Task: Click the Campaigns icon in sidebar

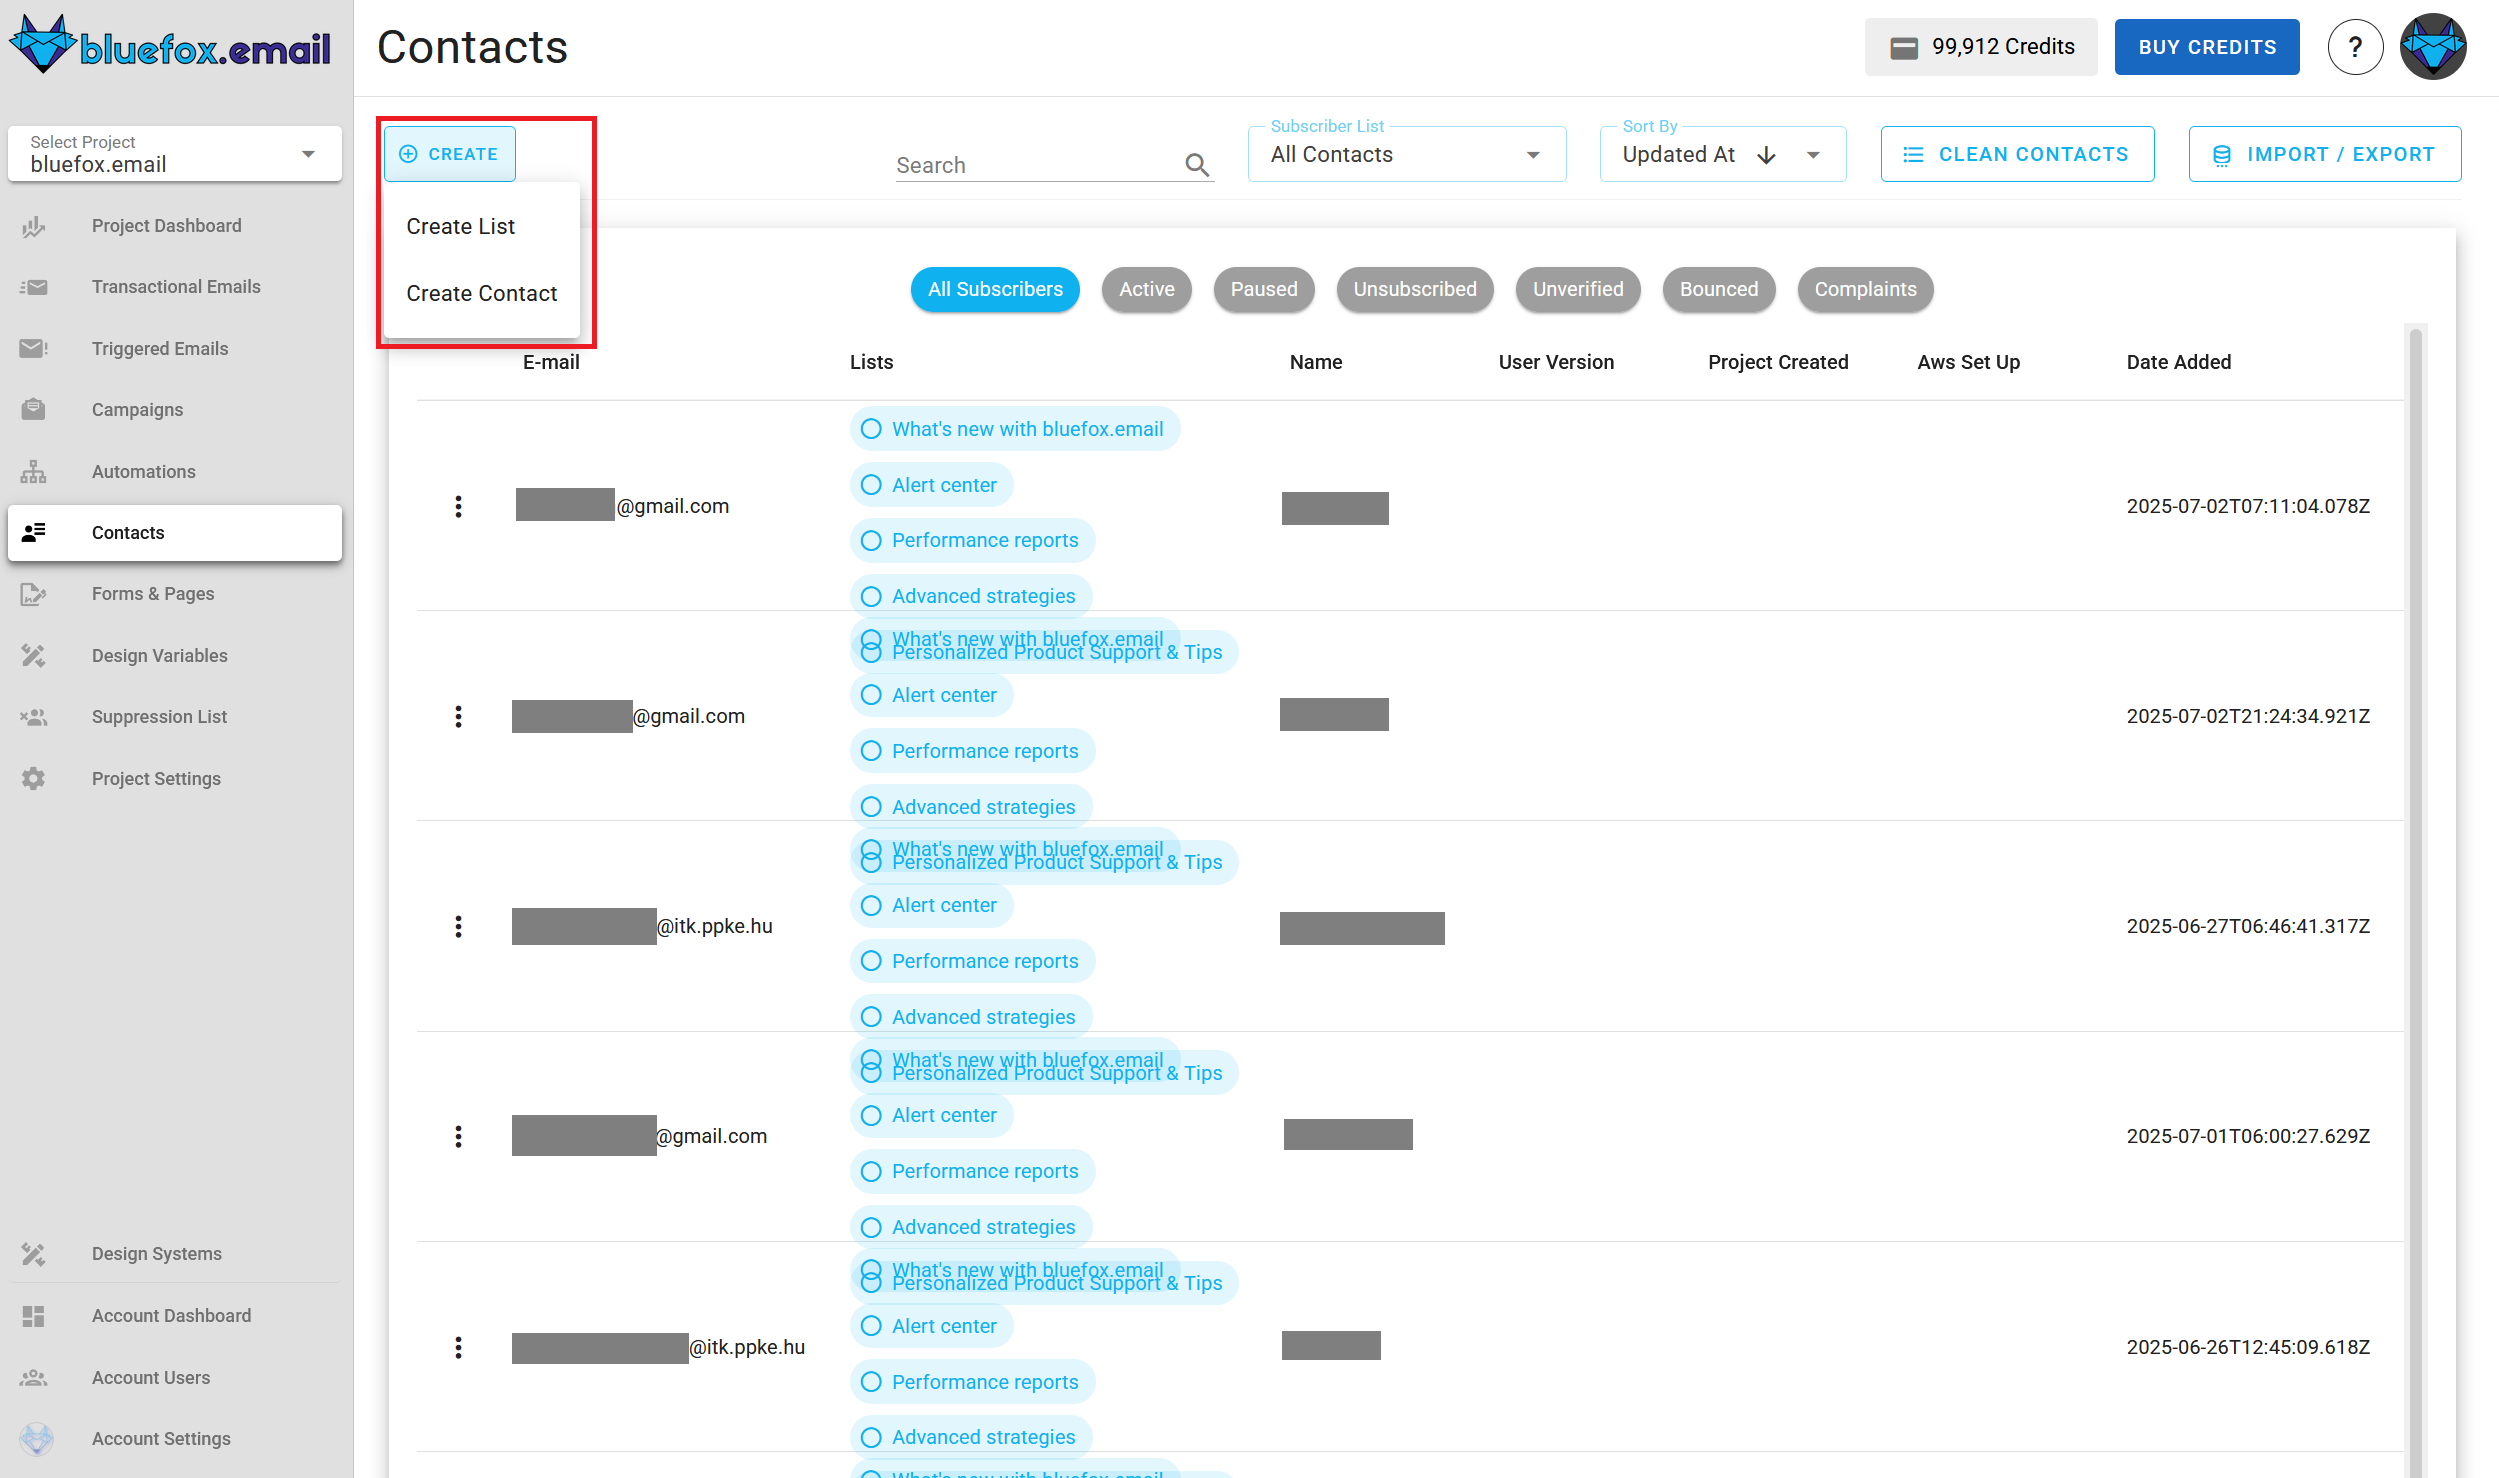Action: pyautogui.click(x=34, y=409)
